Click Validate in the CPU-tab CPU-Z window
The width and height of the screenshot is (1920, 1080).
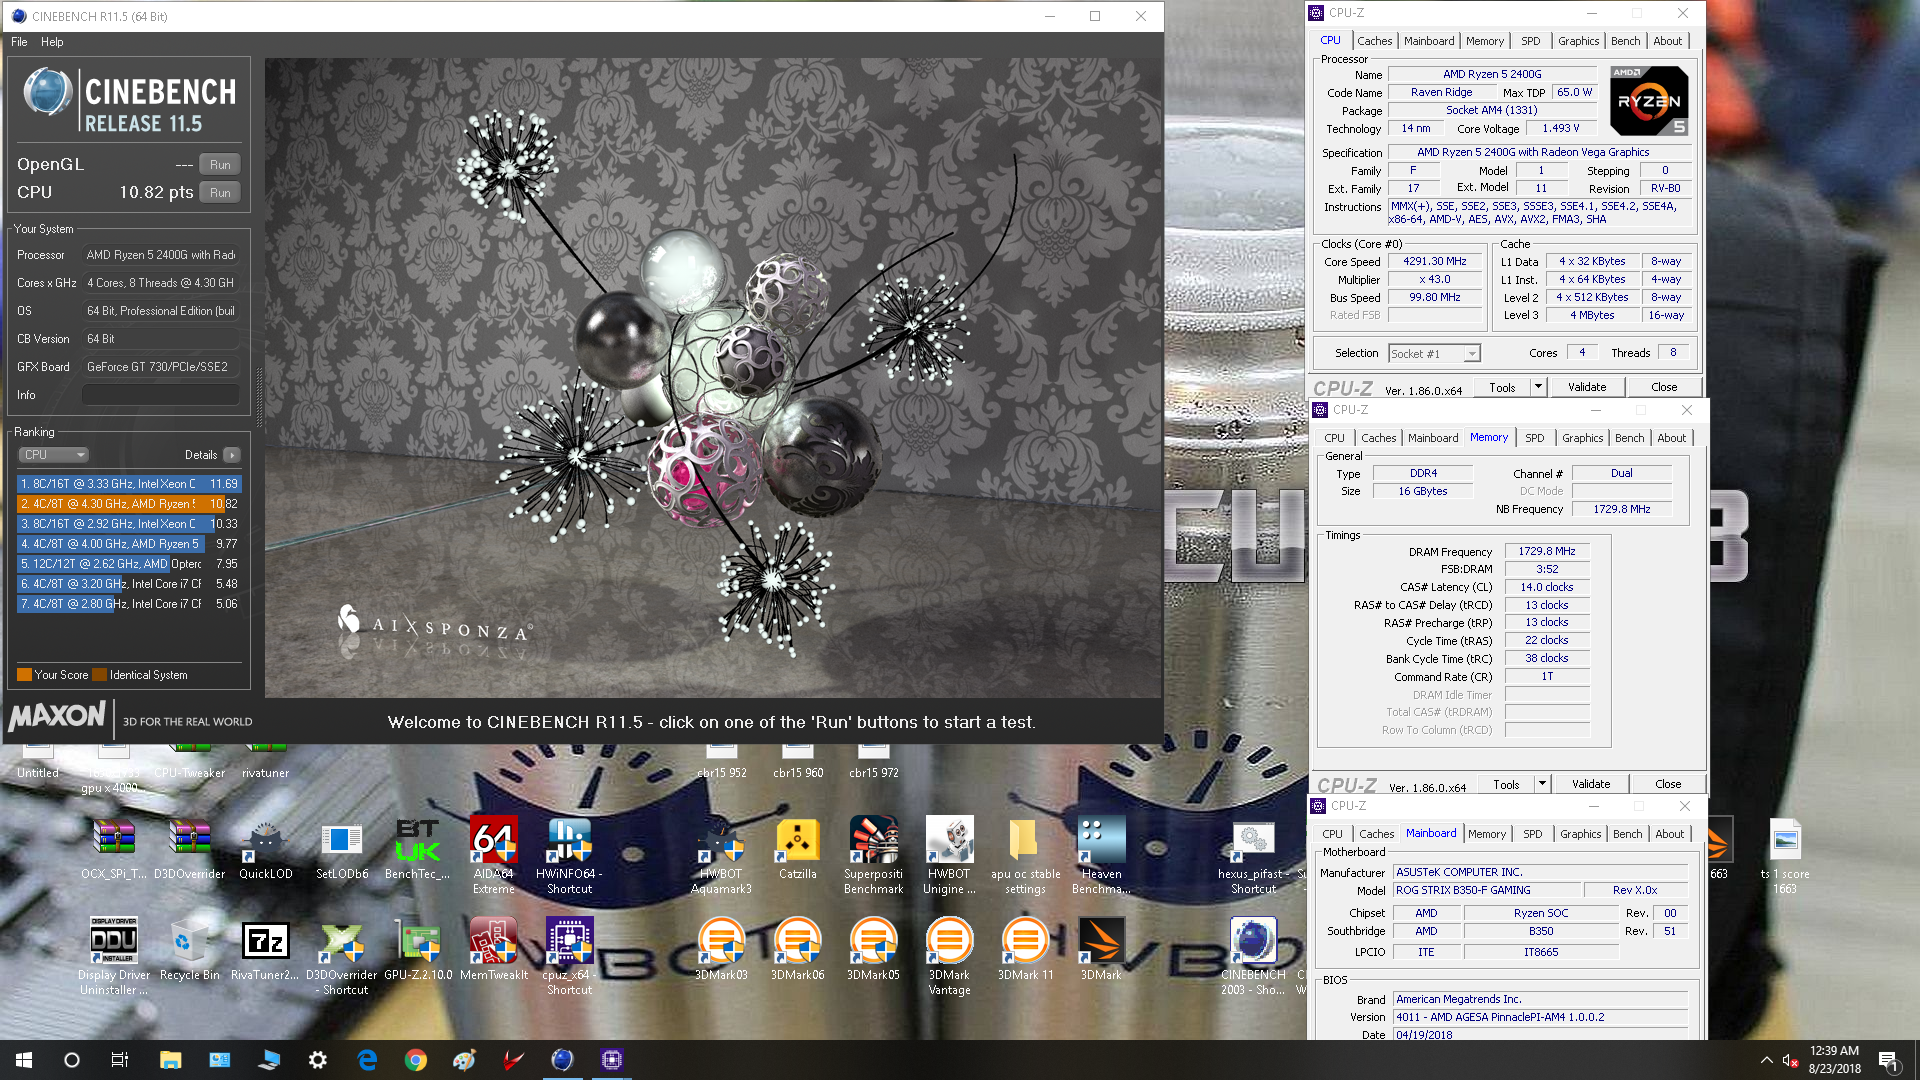[x=1586, y=387]
